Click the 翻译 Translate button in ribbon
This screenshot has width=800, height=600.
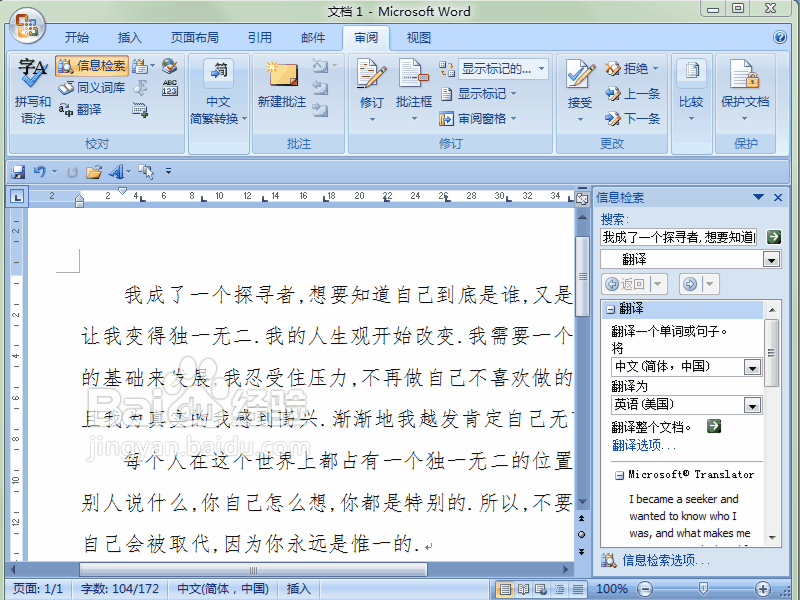[x=80, y=109]
